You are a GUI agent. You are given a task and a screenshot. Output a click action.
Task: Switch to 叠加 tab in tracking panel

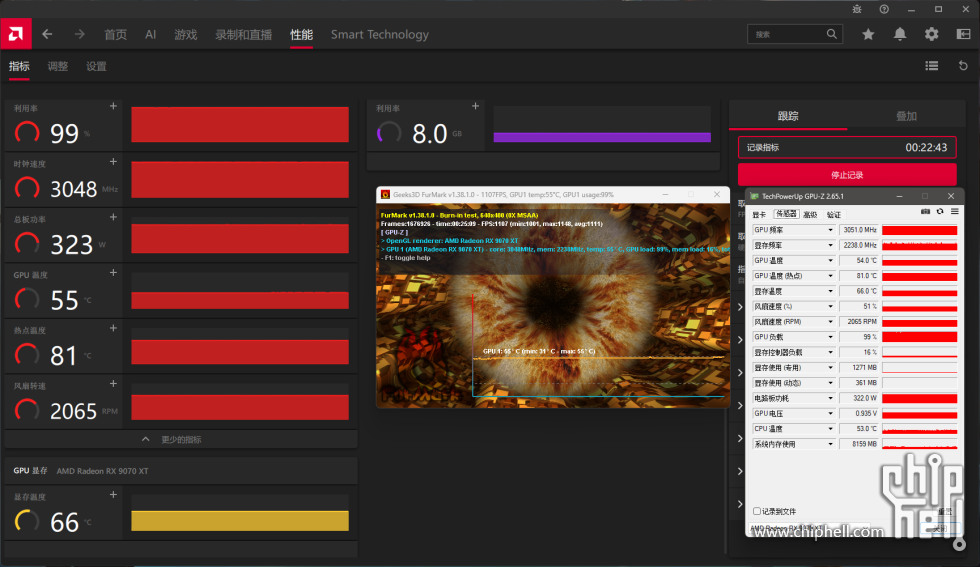906,116
